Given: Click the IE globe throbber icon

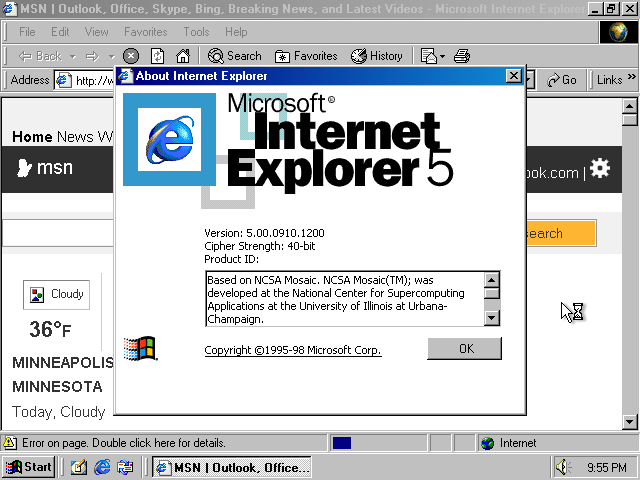Looking at the screenshot, I should click(x=618, y=32).
